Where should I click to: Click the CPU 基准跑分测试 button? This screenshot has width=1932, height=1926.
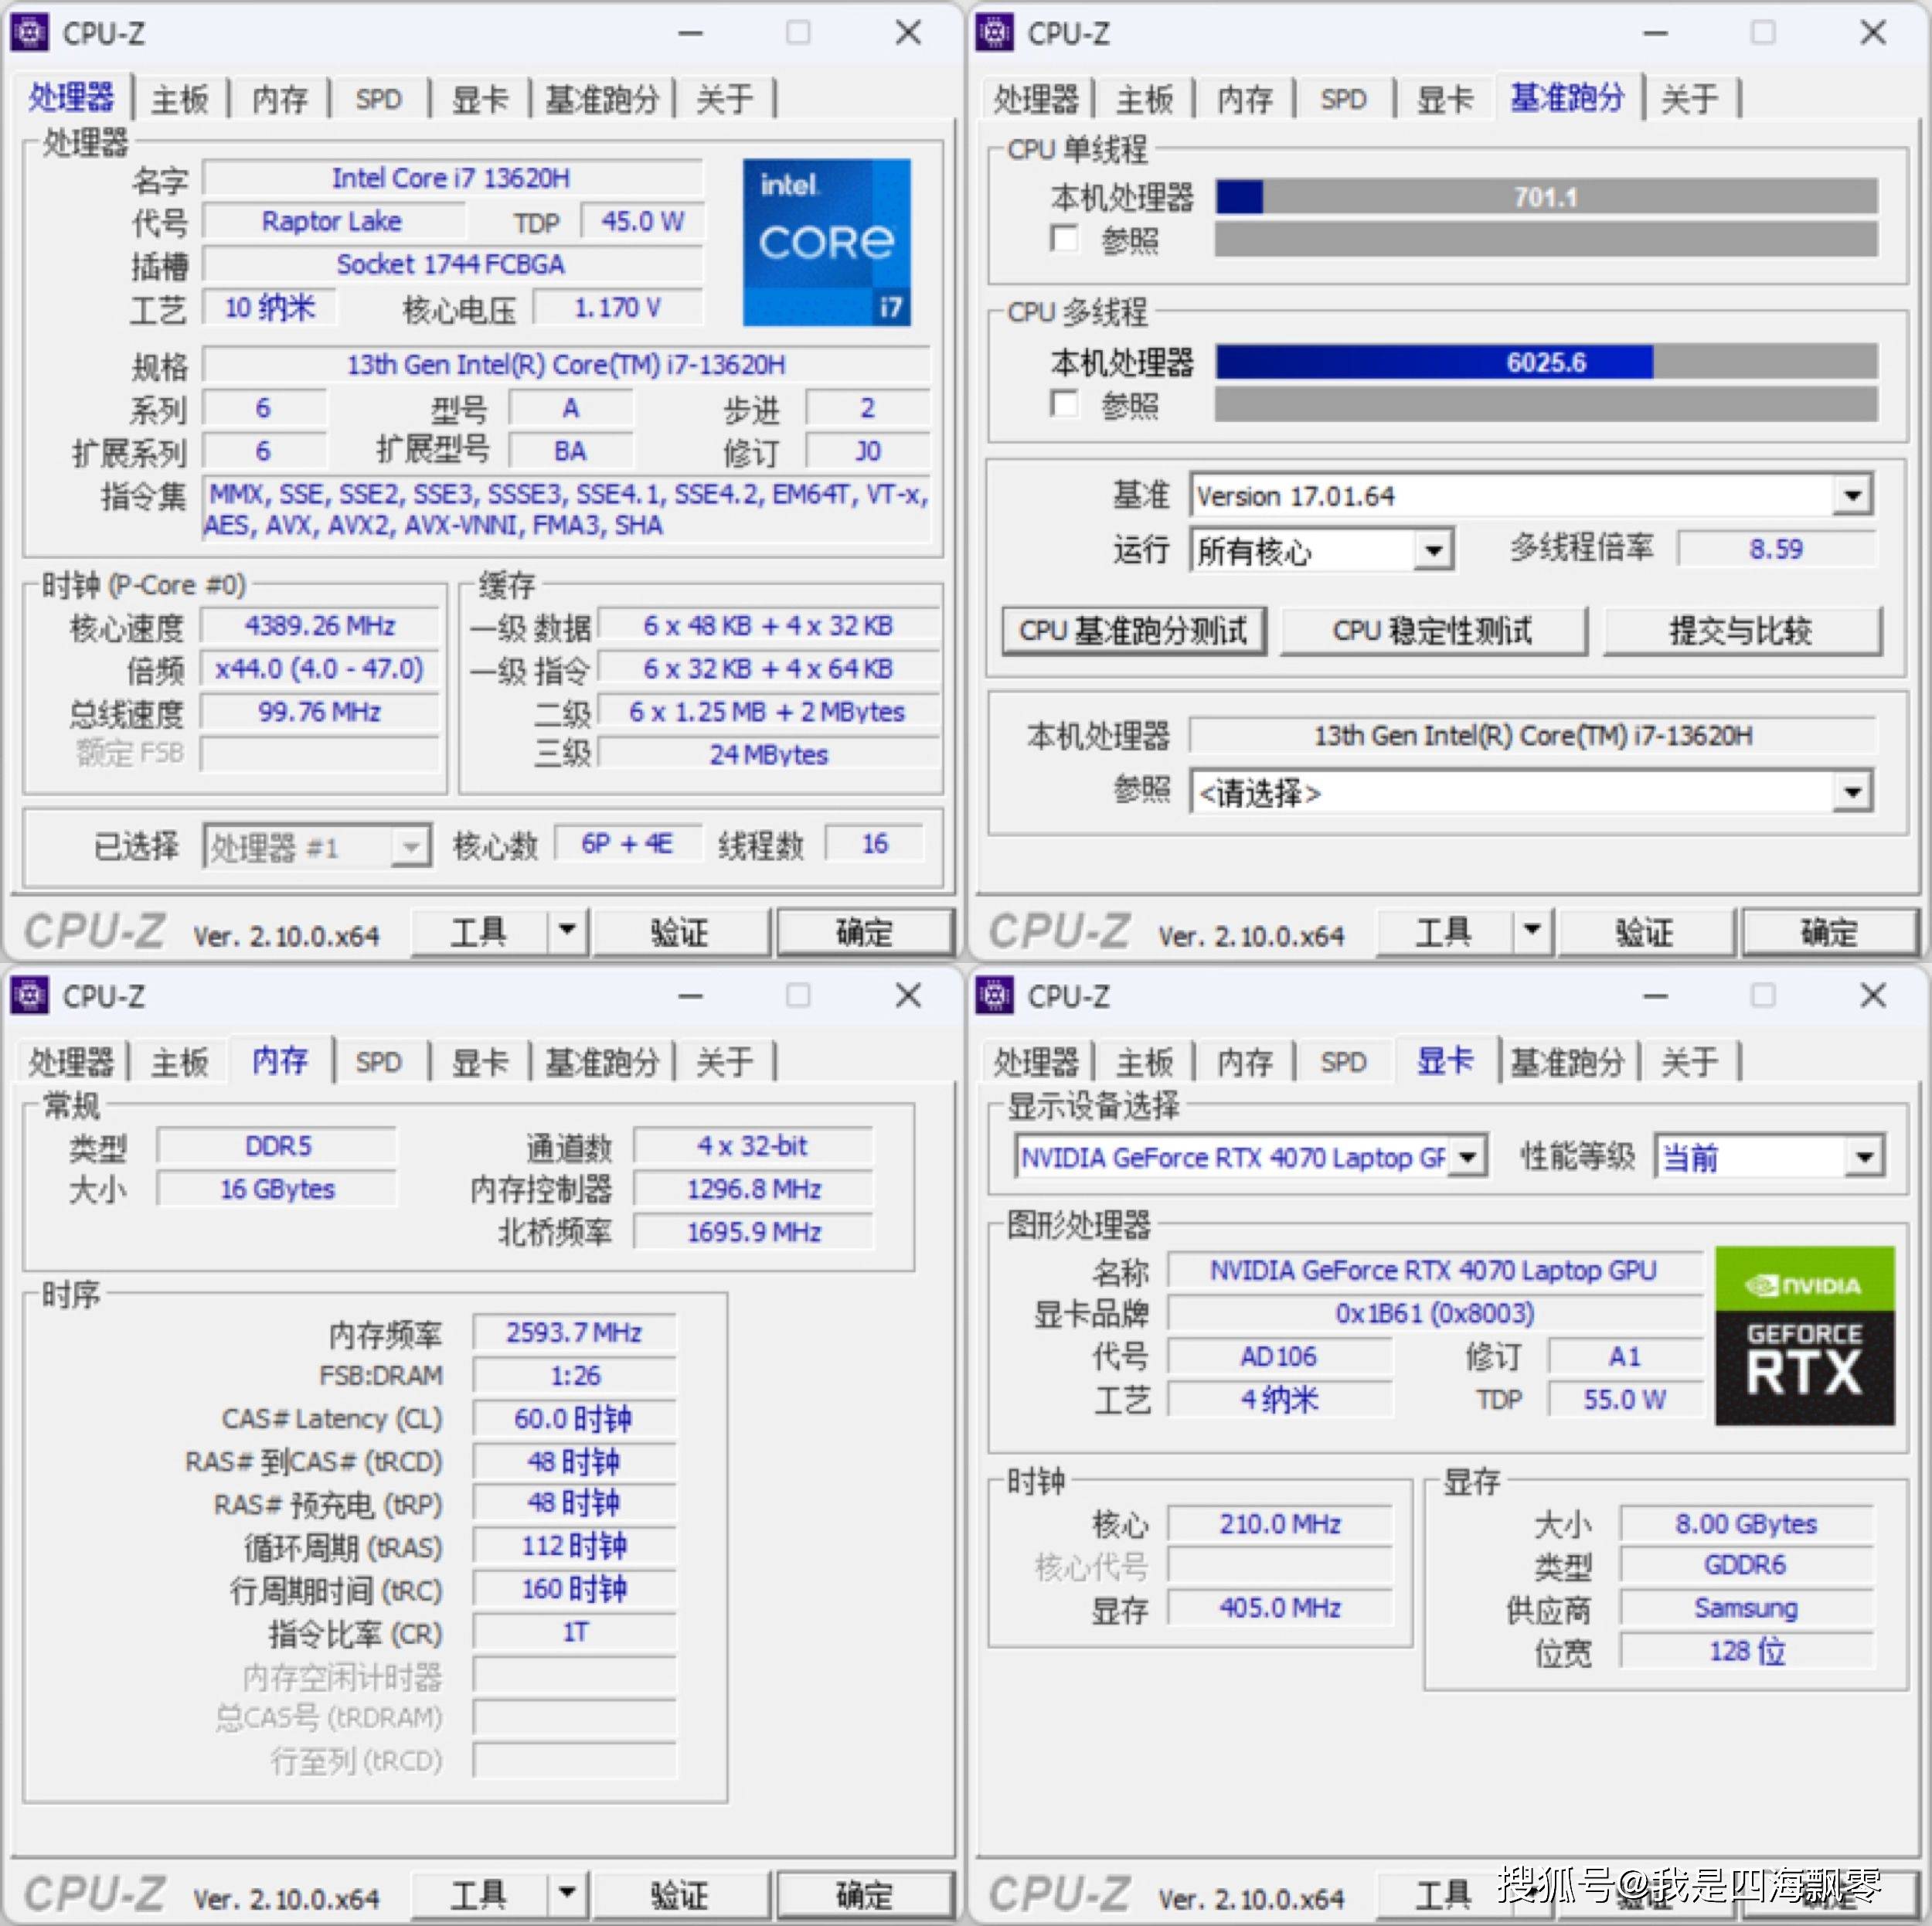coord(1134,631)
